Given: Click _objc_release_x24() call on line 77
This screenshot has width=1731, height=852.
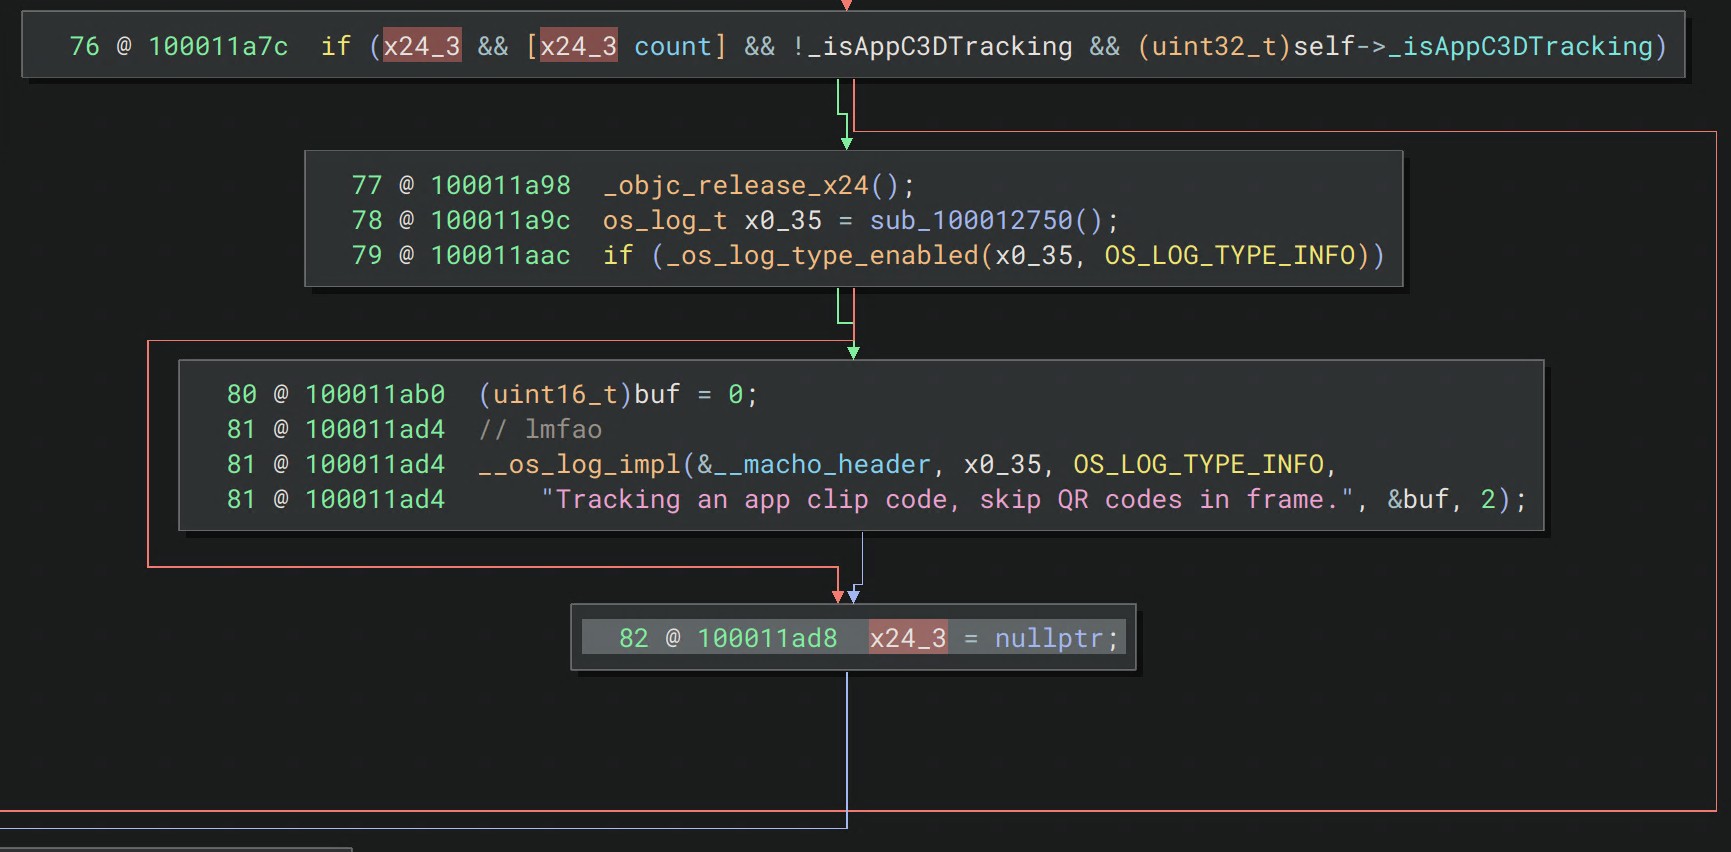Looking at the screenshot, I should coord(751,185).
